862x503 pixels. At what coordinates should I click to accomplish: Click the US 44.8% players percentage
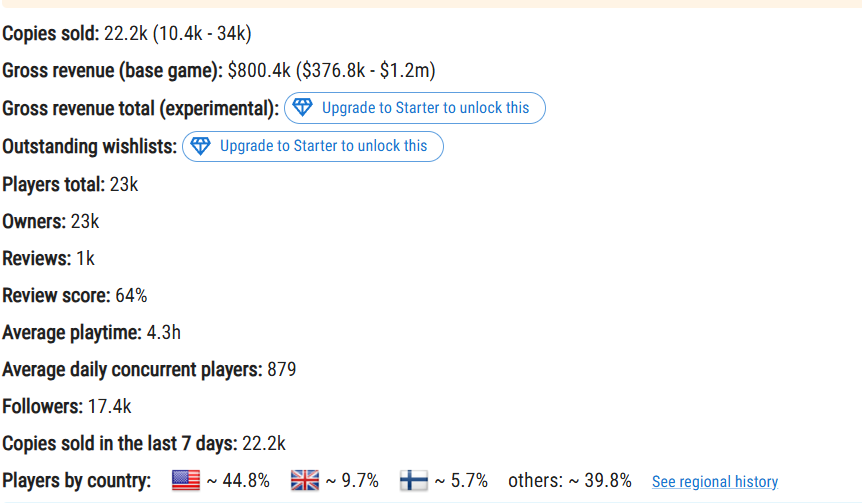click(x=238, y=480)
